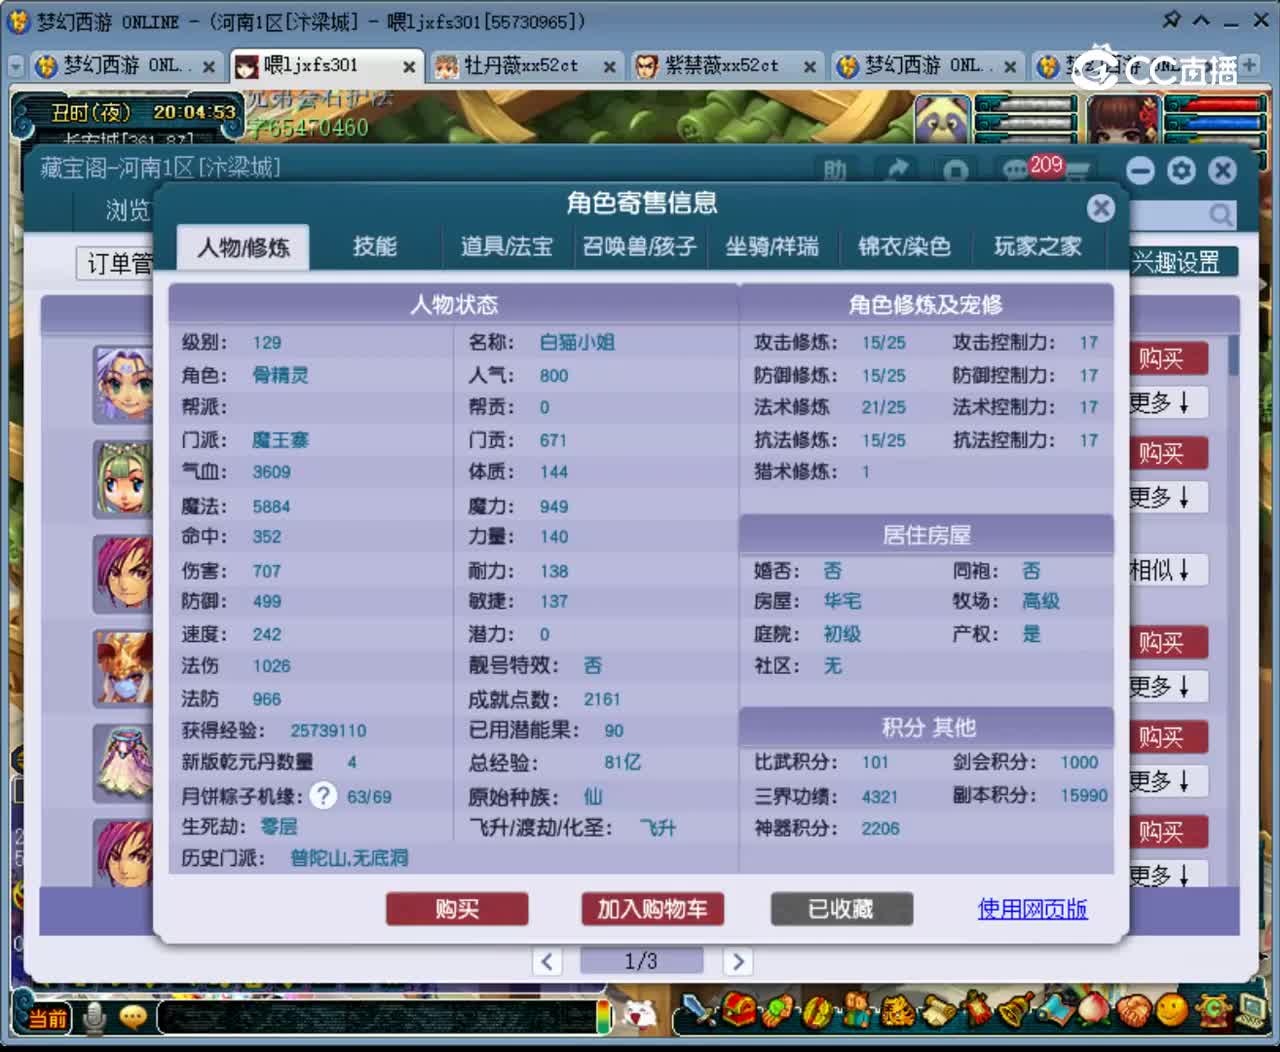Toggle the microphone voice button
The image size is (1280, 1052).
pyautogui.click(x=96, y=1018)
